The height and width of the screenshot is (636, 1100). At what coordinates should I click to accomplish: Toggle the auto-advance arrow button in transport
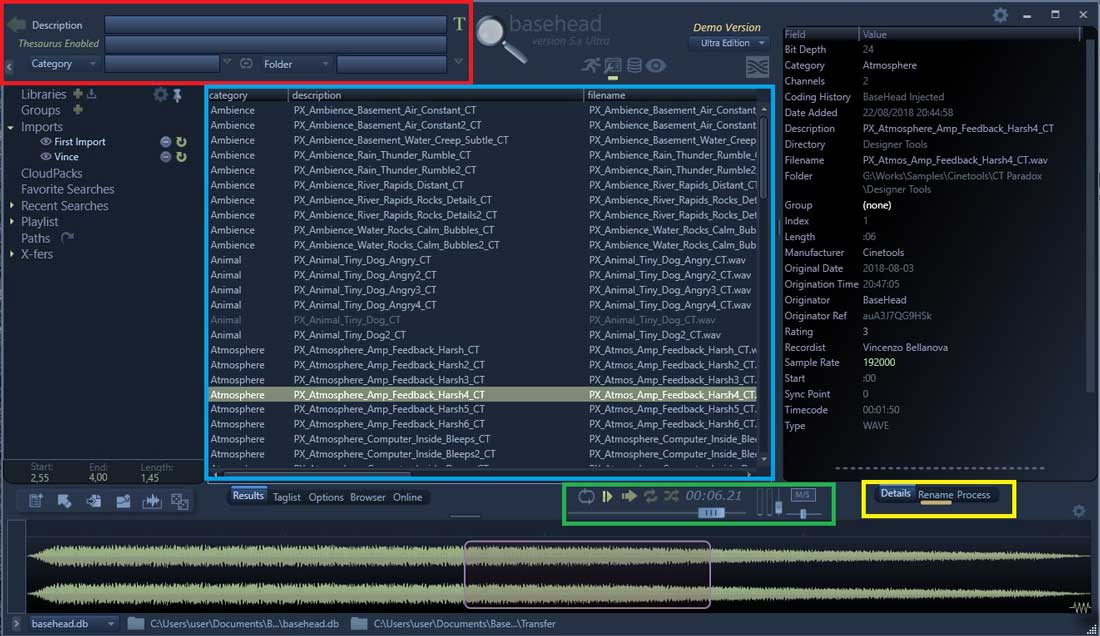pyautogui.click(x=629, y=496)
